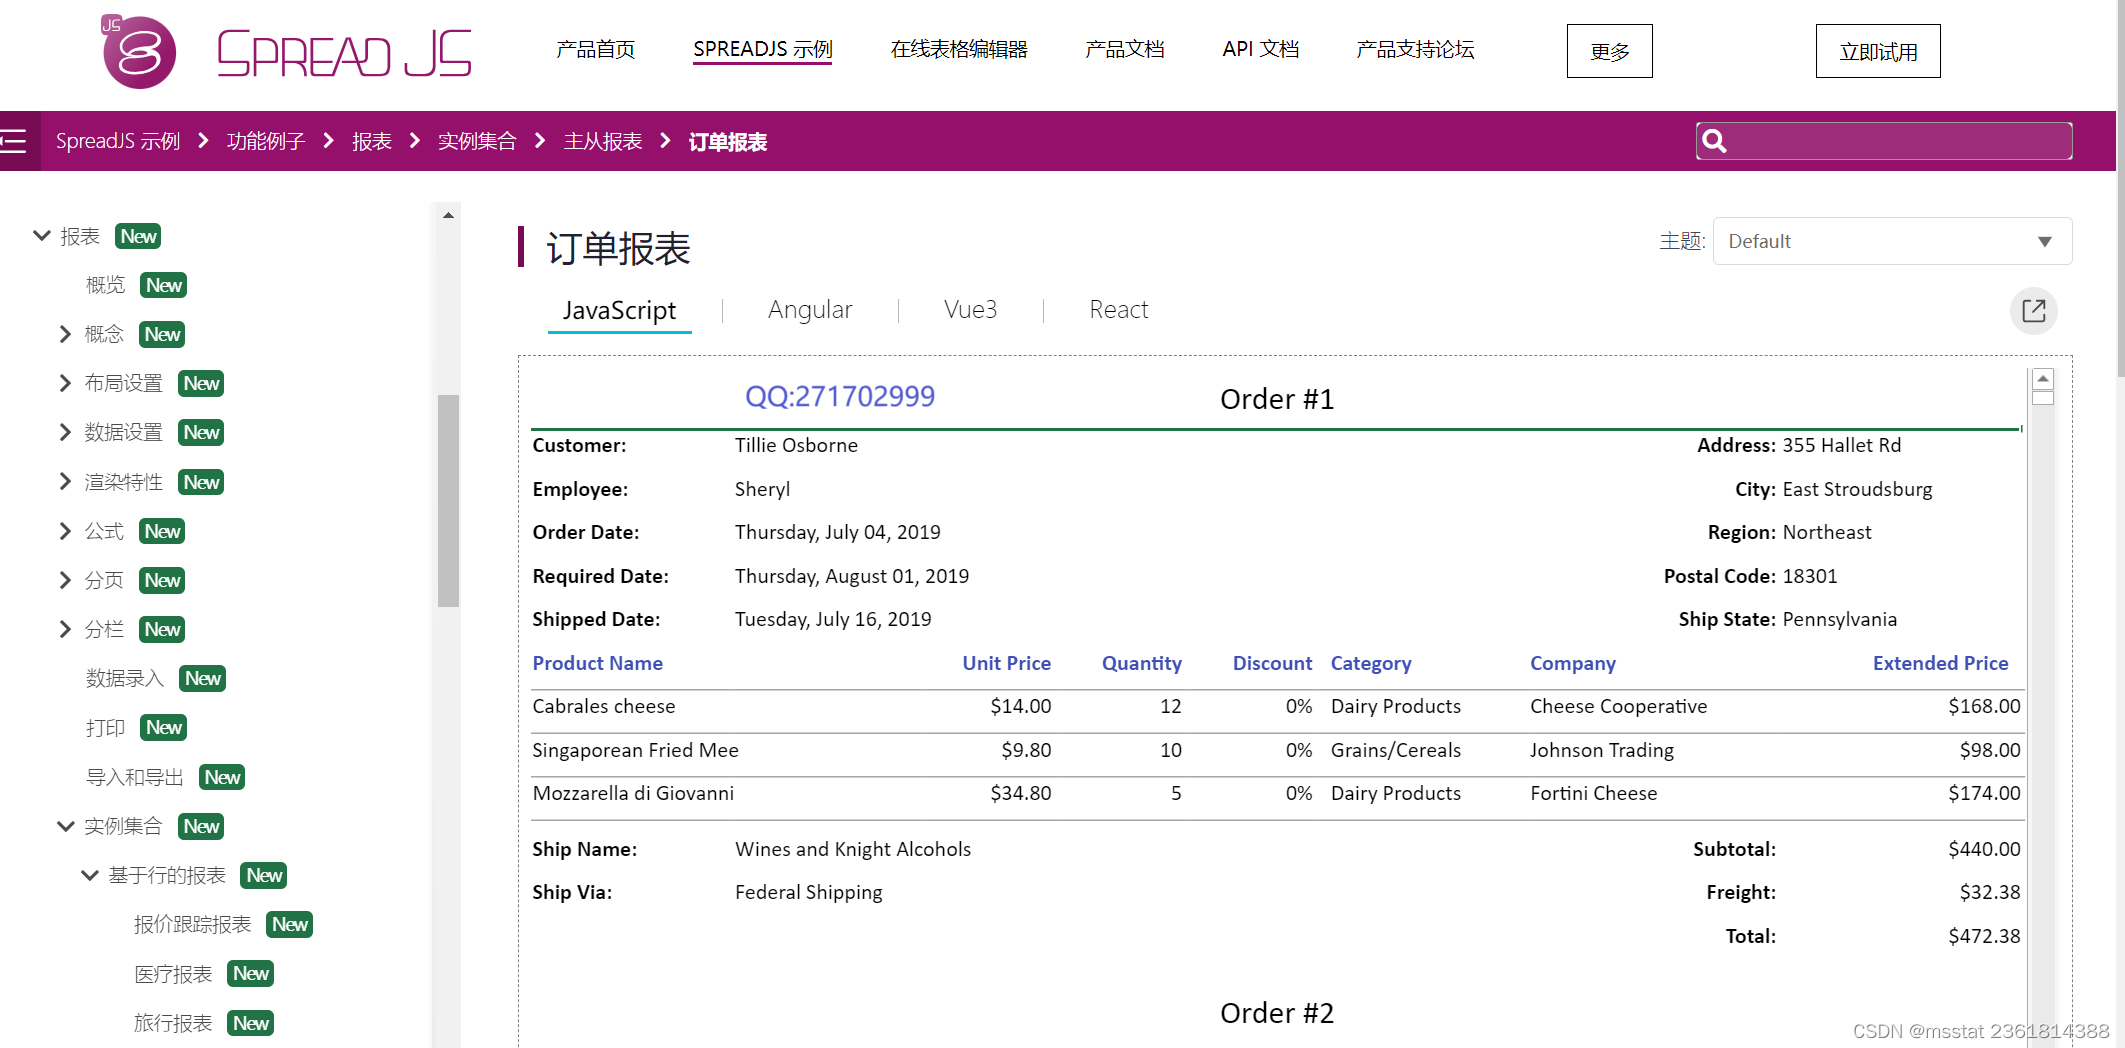Open 产品支持论坛 navigation item
Viewport: 2125px width, 1048px height.
[x=1415, y=49]
